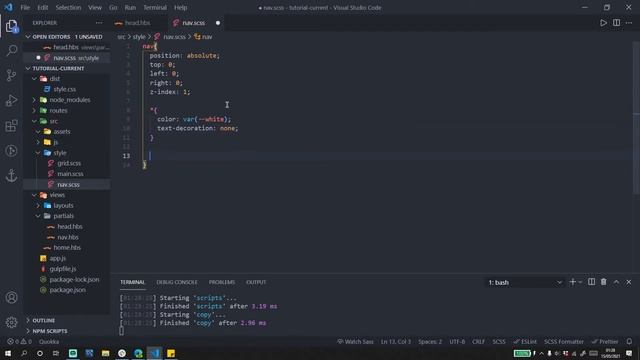Open the Windows Start menu
Viewport: 640px width, 360px height.
[8, 353]
